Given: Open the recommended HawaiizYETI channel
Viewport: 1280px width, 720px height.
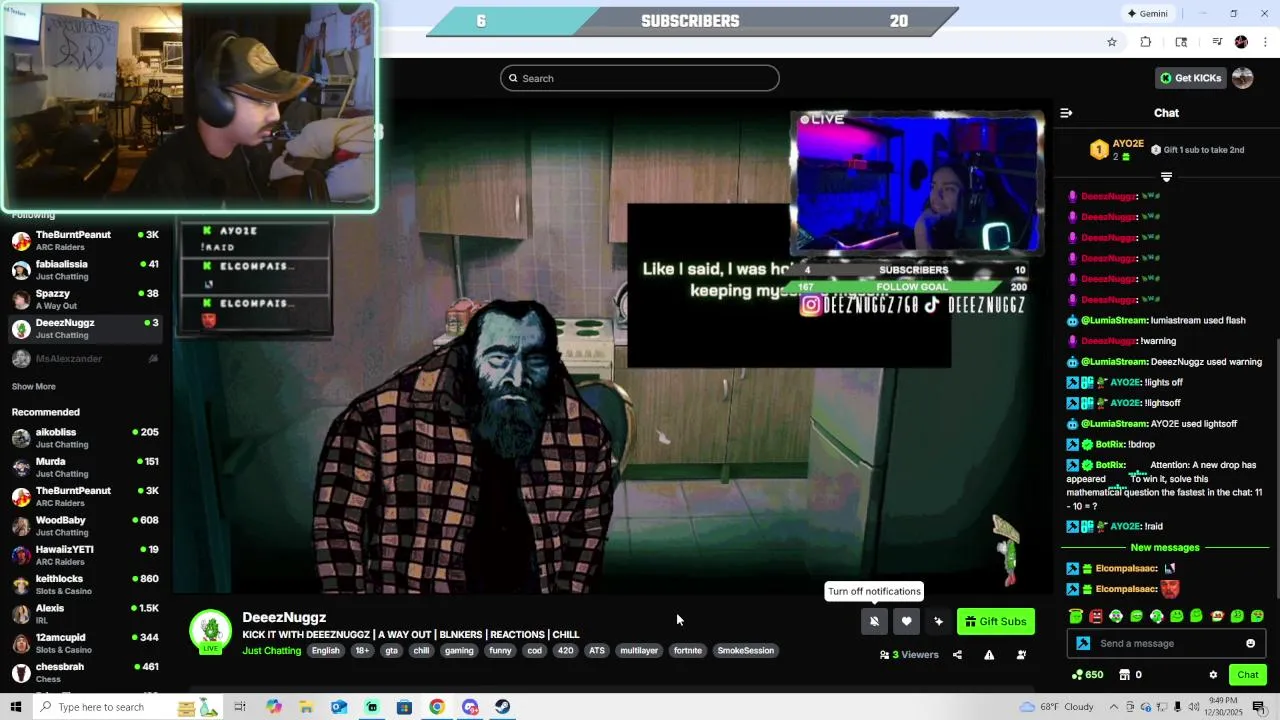Looking at the screenshot, I should click(85, 555).
